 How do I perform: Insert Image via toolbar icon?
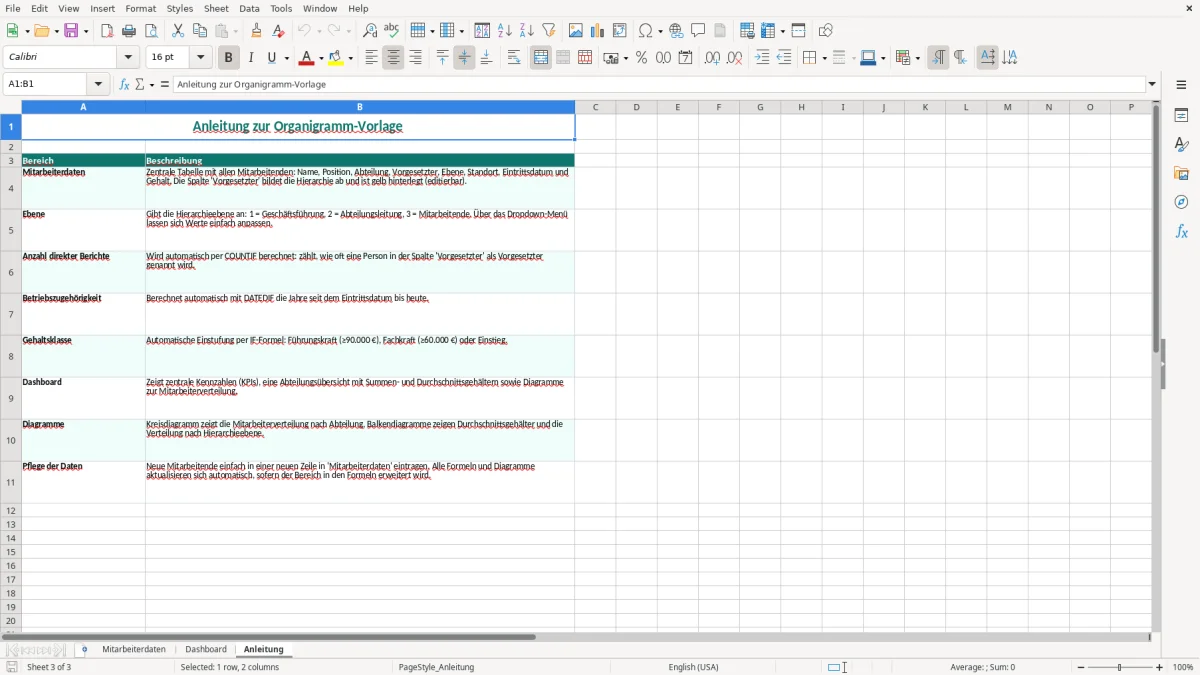tap(576, 31)
